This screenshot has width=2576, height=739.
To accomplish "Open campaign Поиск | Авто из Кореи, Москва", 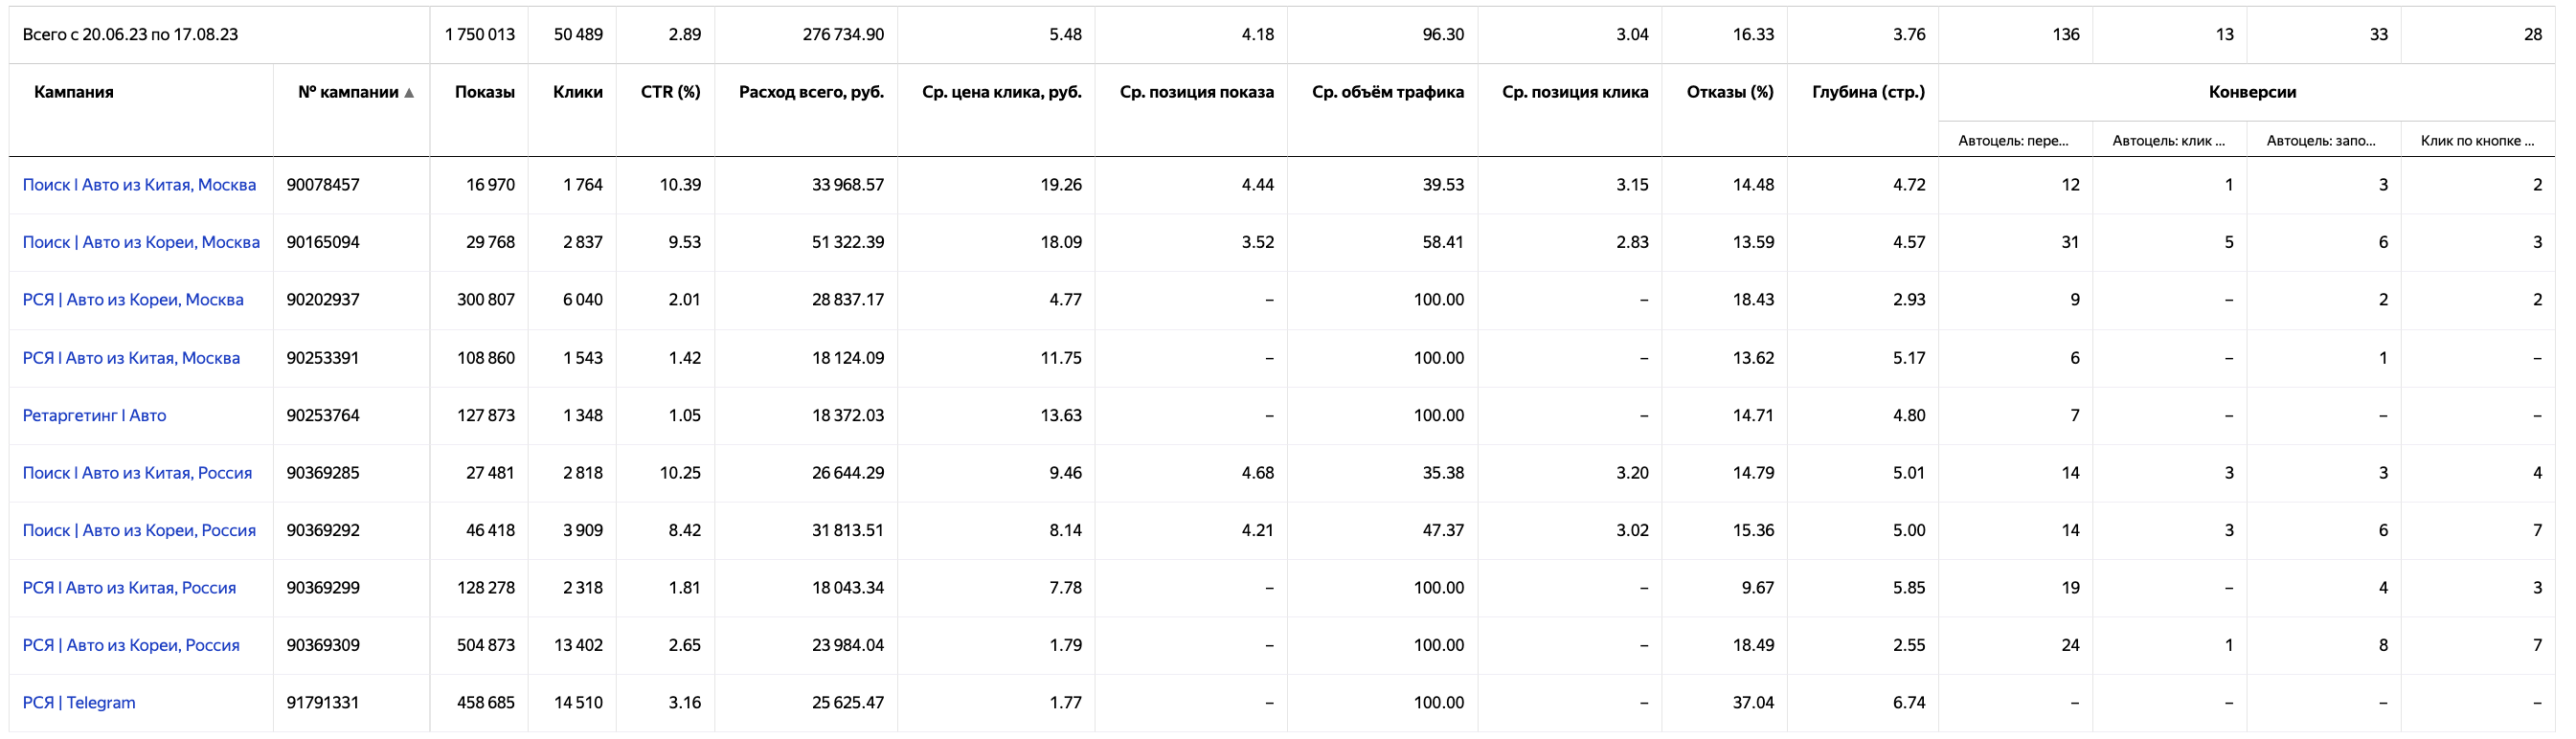I will click(x=141, y=242).
